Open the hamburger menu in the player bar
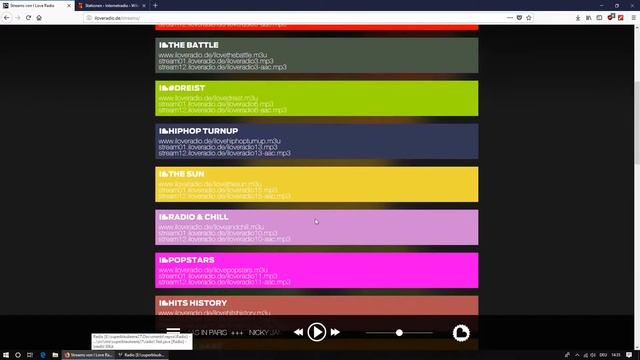Viewport: 640px width, 360px height. tap(173, 331)
